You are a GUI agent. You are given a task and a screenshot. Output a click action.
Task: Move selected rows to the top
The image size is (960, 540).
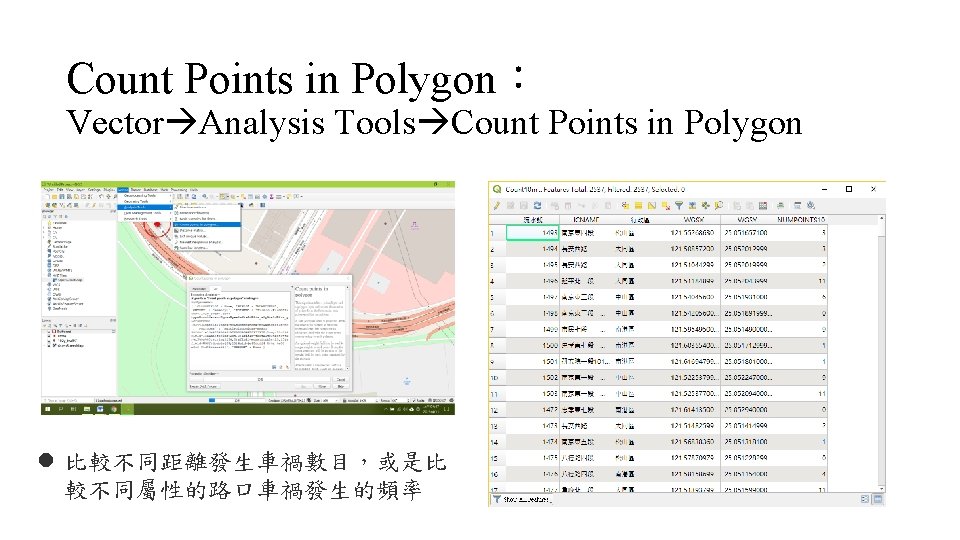click(x=692, y=206)
